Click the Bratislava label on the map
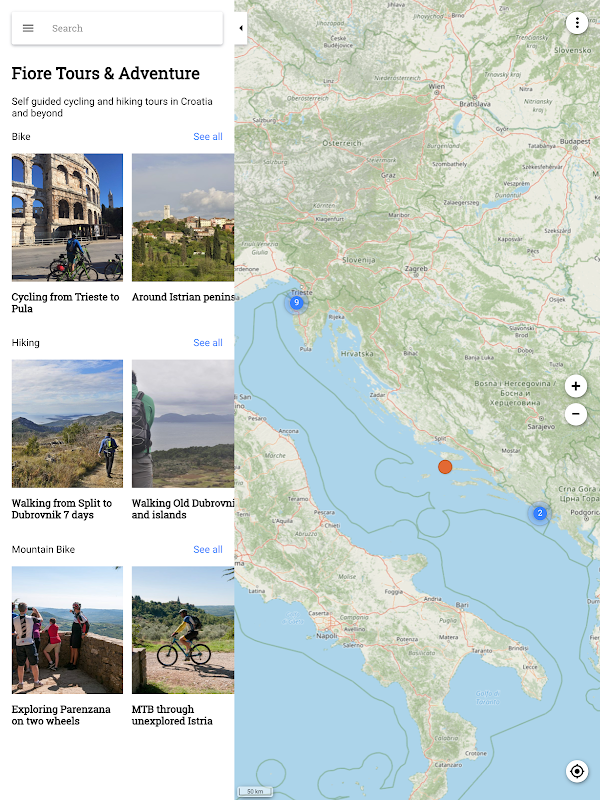The height and width of the screenshot is (800, 600). pyautogui.click(x=474, y=104)
